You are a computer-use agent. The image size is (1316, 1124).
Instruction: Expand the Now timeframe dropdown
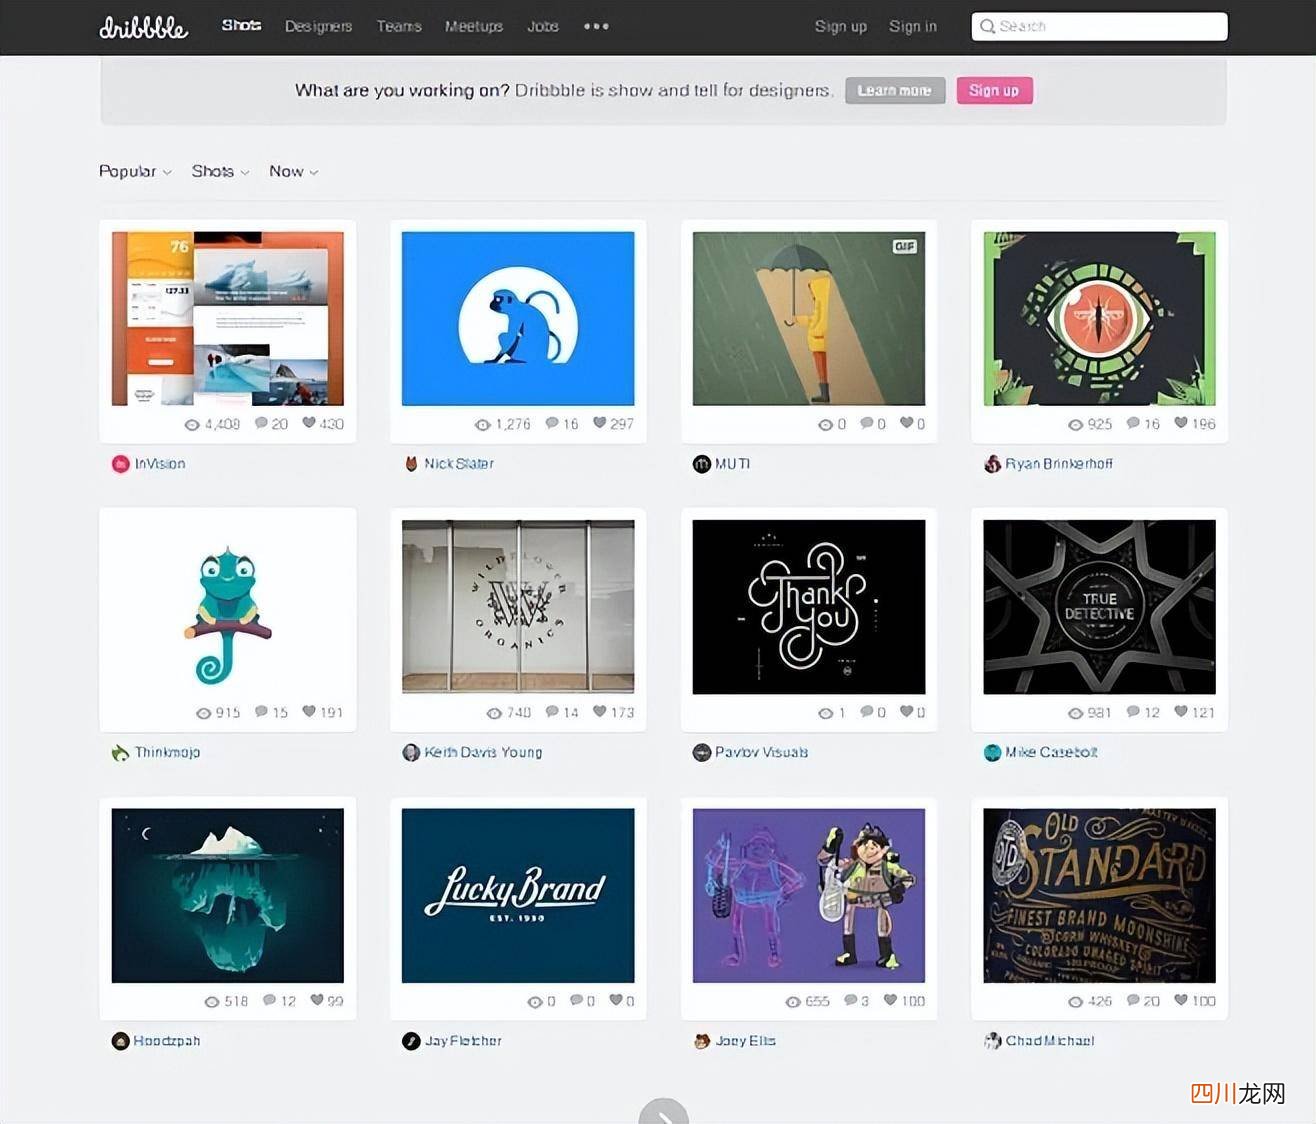click(294, 172)
